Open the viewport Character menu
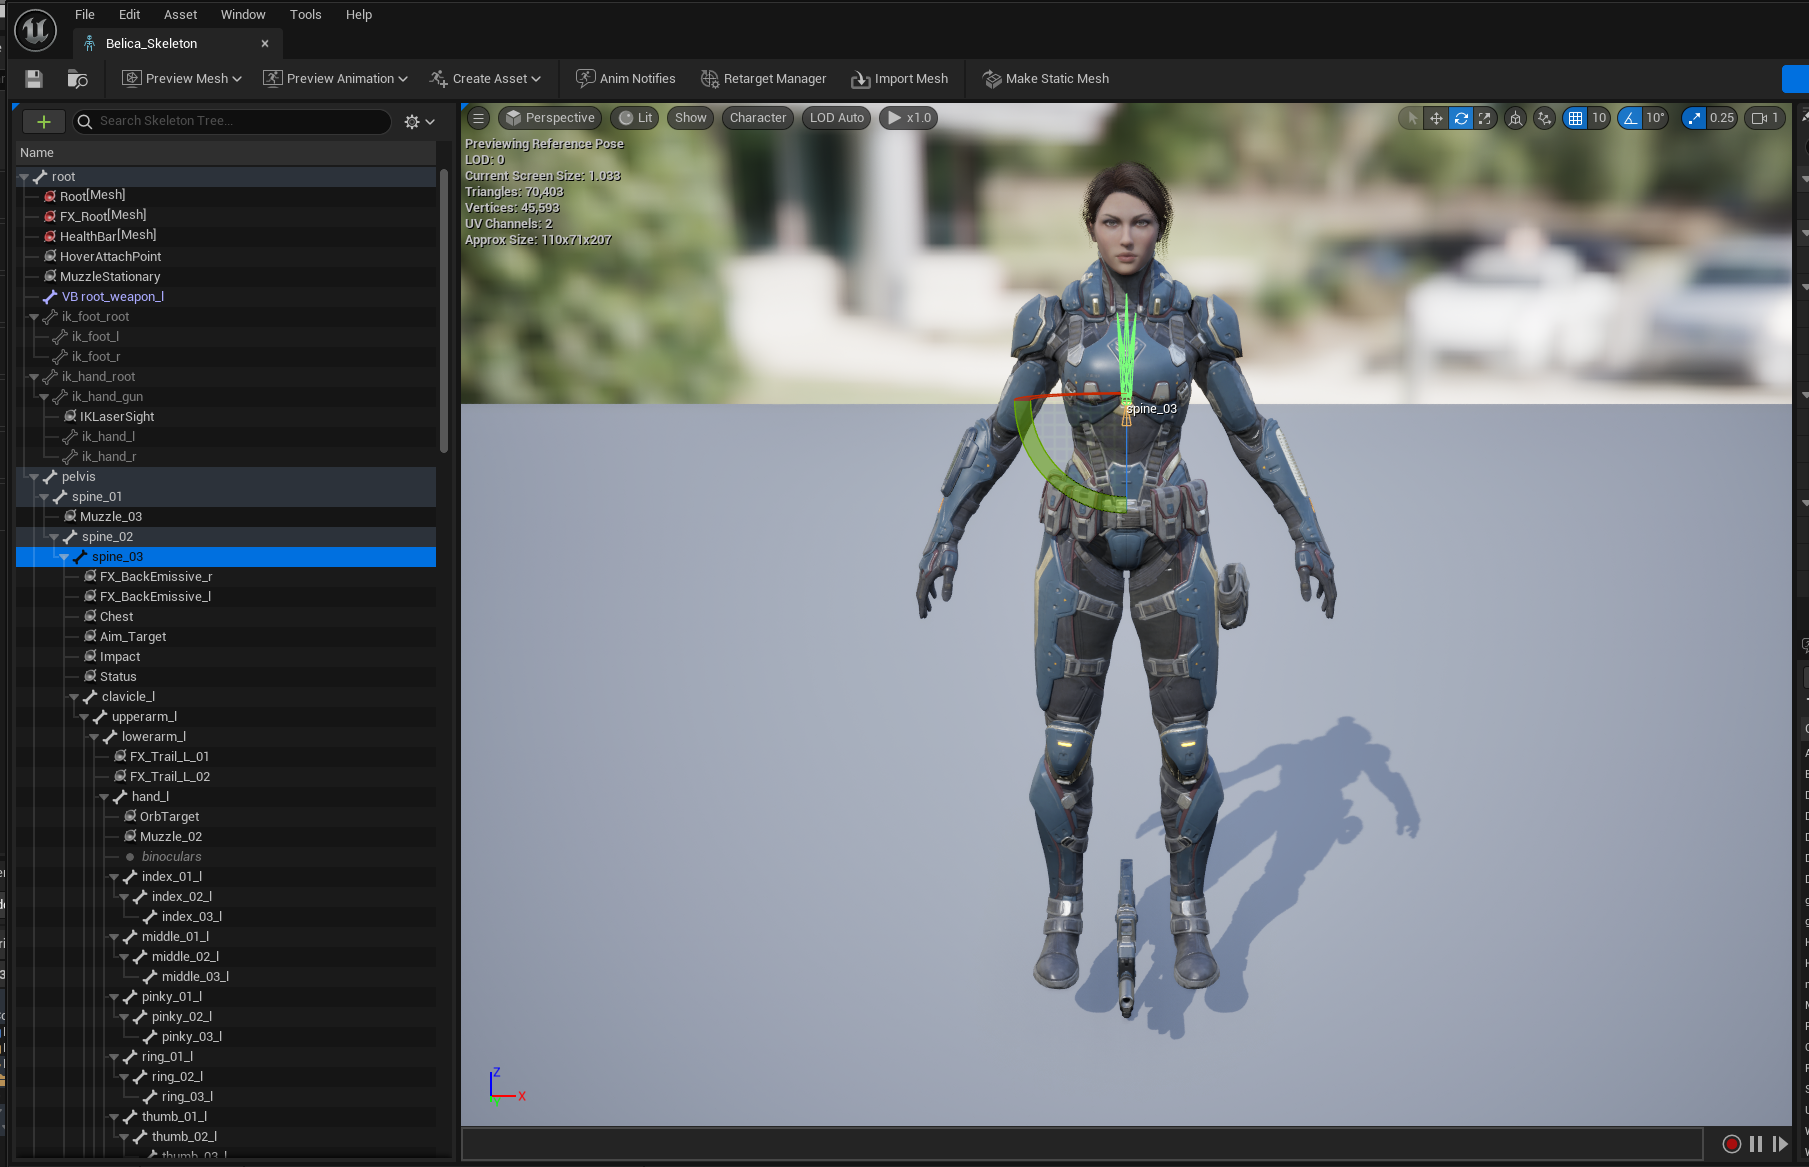This screenshot has height=1167, width=1809. point(758,118)
